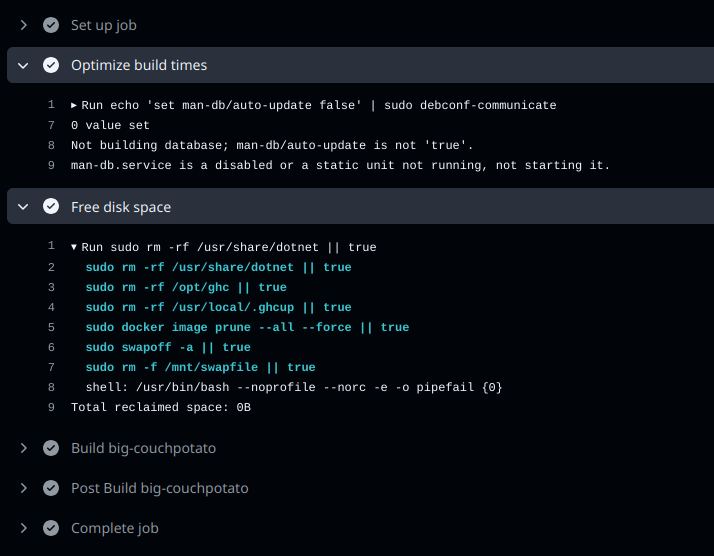
Task: Expand the Complete job step chevron
Action: click(x=24, y=528)
